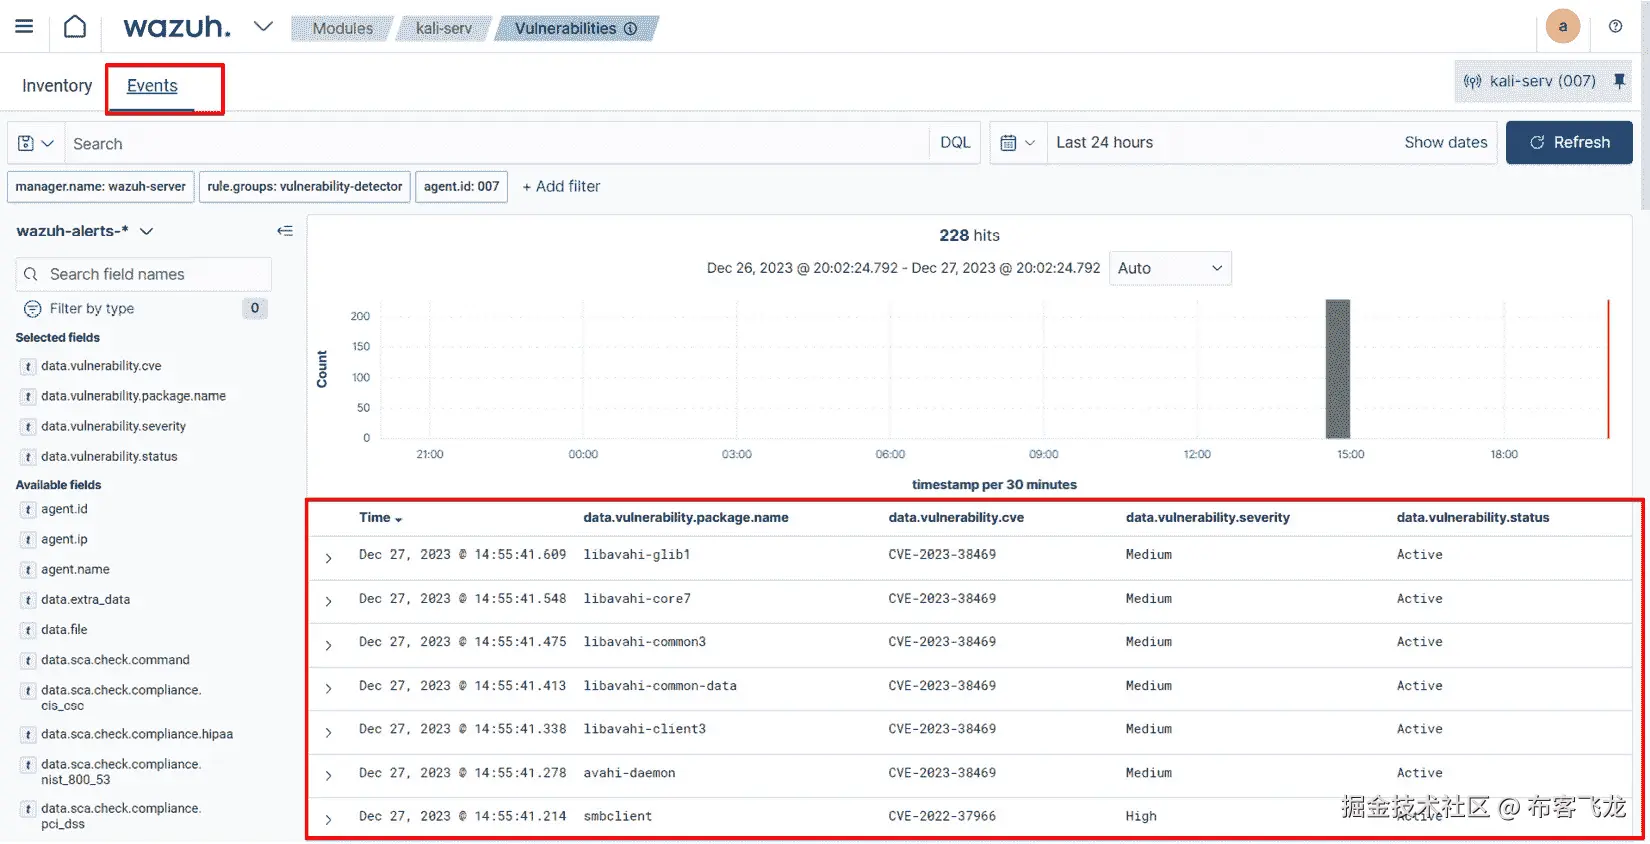Select data.vulnerability.package.name selected field
This screenshot has width=1650, height=844.
tap(133, 396)
